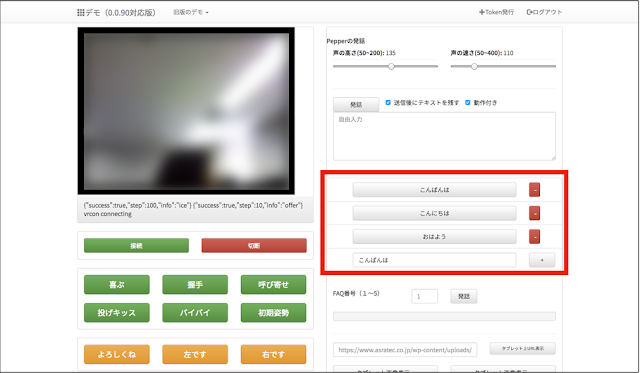The height and width of the screenshot is (373, 640).
Task: Click the red 切断 button
Action: pyautogui.click(x=254, y=246)
